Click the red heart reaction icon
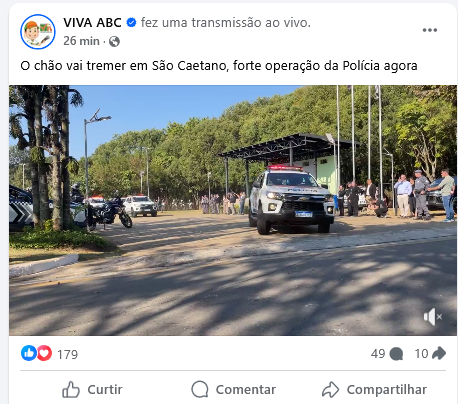This screenshot has height=404, width=458. (44, 353)
